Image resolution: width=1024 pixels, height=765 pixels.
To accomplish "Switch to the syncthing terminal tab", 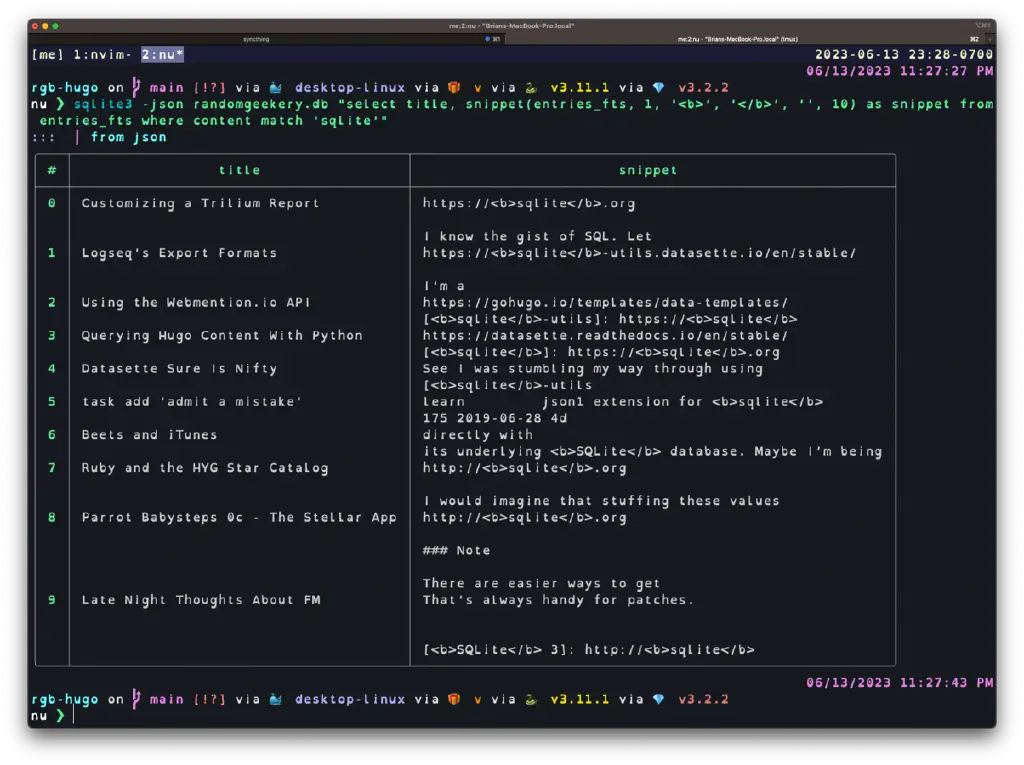I will [x=265, y=39].
